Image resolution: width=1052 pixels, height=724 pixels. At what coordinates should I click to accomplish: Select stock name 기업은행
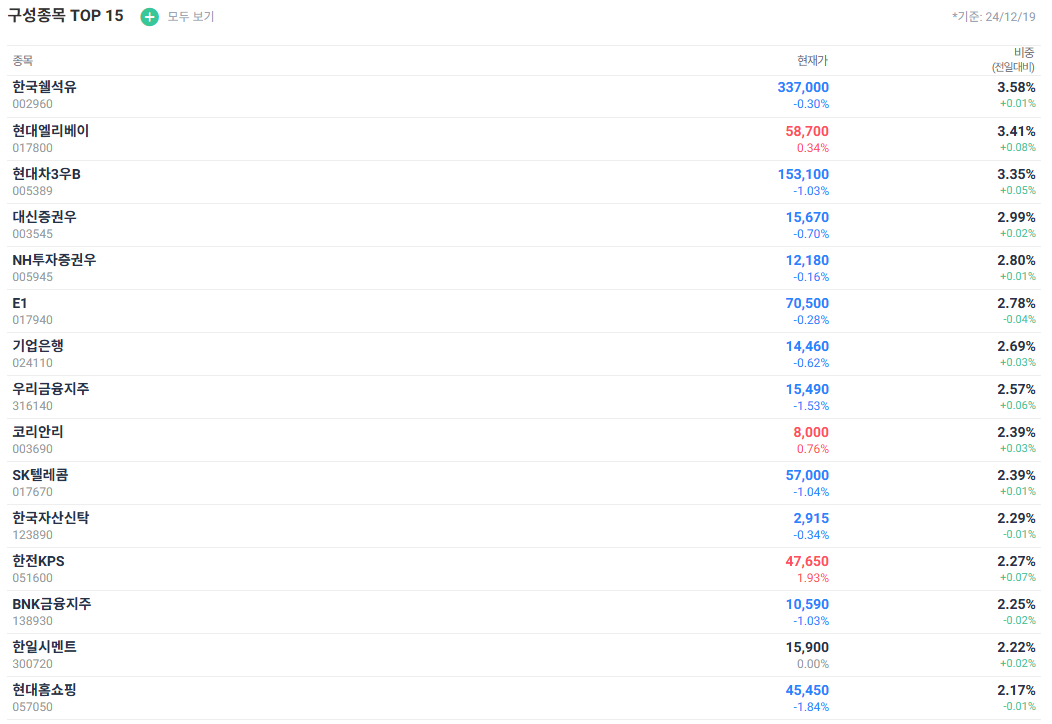38,346
